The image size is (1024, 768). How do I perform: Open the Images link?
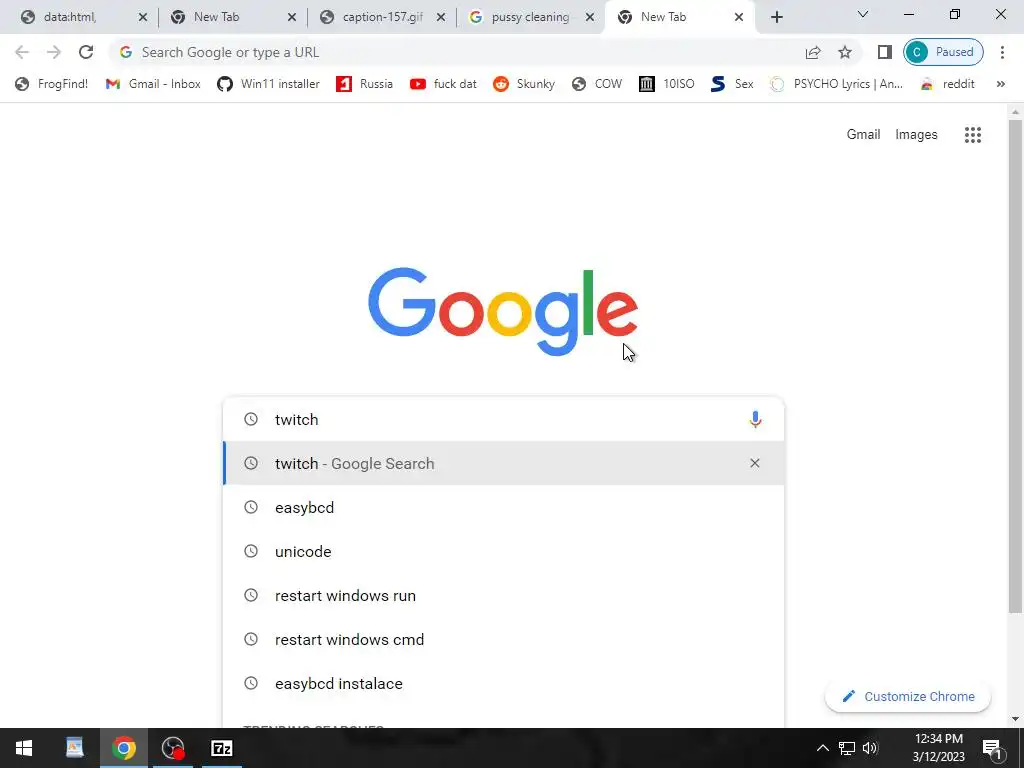coord(916,135)
